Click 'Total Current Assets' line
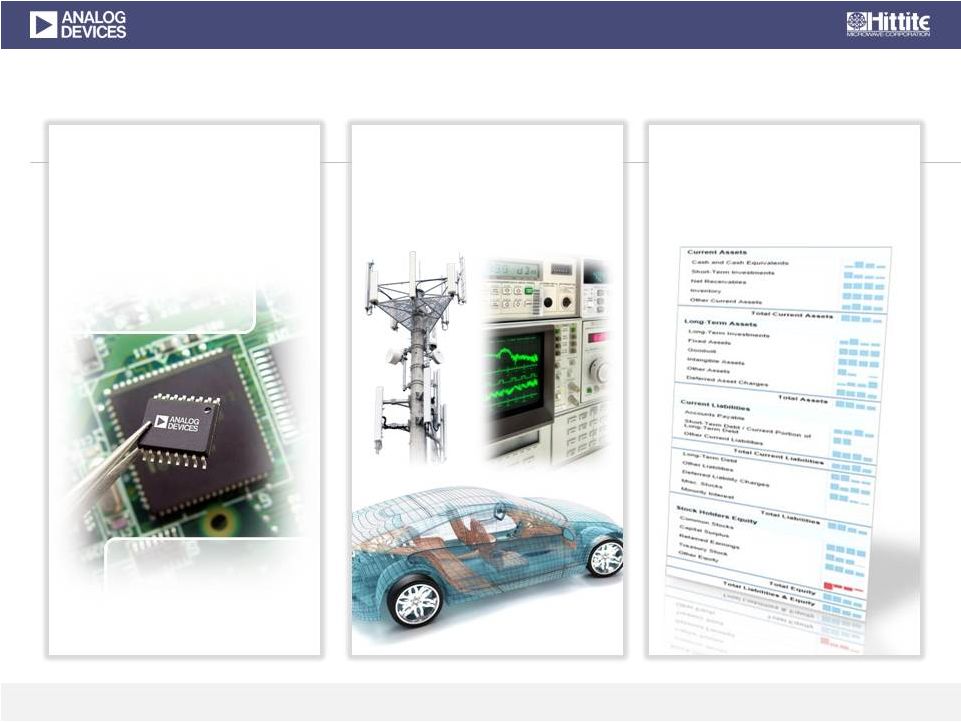Image resolution: width=961 pixels, height=722 pixels. coord(792,314)
